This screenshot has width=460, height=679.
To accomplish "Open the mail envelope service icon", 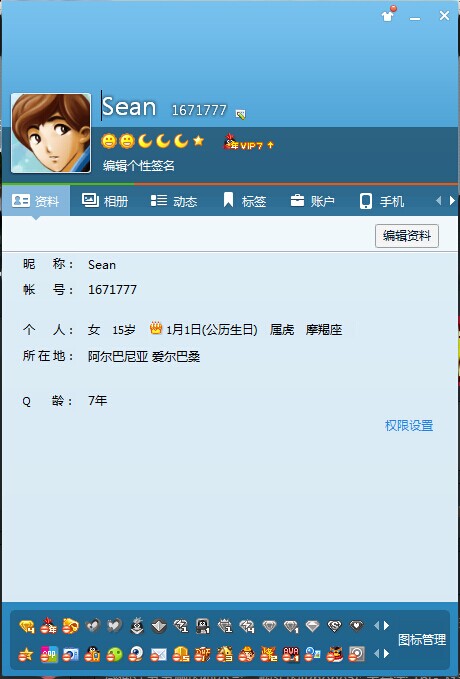I will [158, 653].
